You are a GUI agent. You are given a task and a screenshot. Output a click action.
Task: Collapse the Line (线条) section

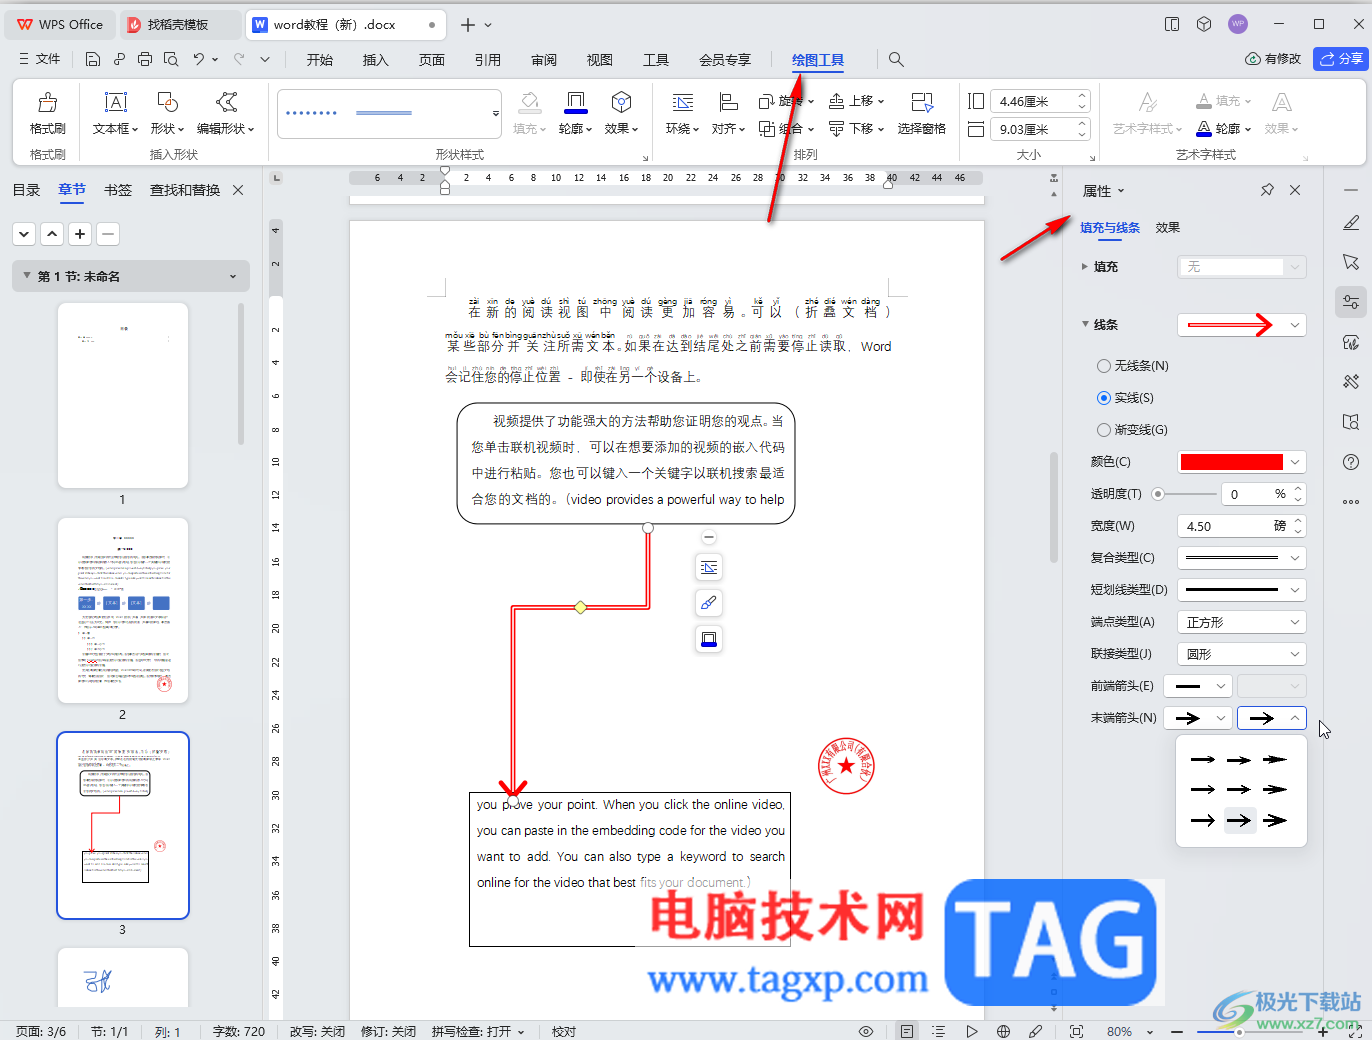coord(1085,324)
